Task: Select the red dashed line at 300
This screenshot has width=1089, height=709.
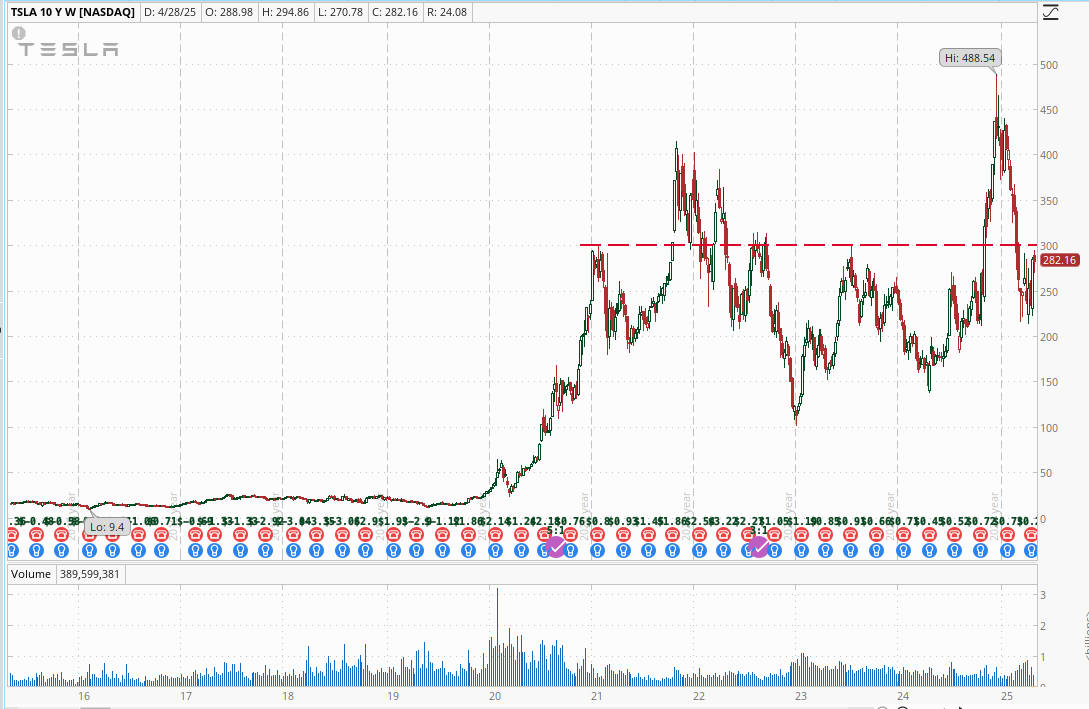Action: click(808, 244)
